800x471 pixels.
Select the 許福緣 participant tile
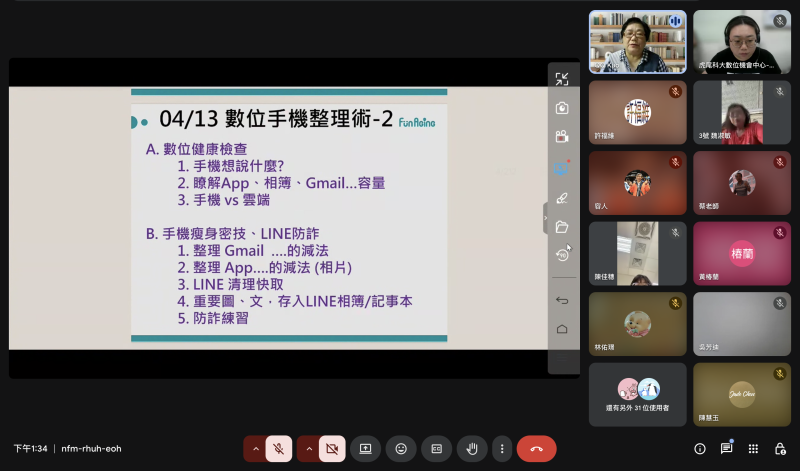tap(637, 112)
